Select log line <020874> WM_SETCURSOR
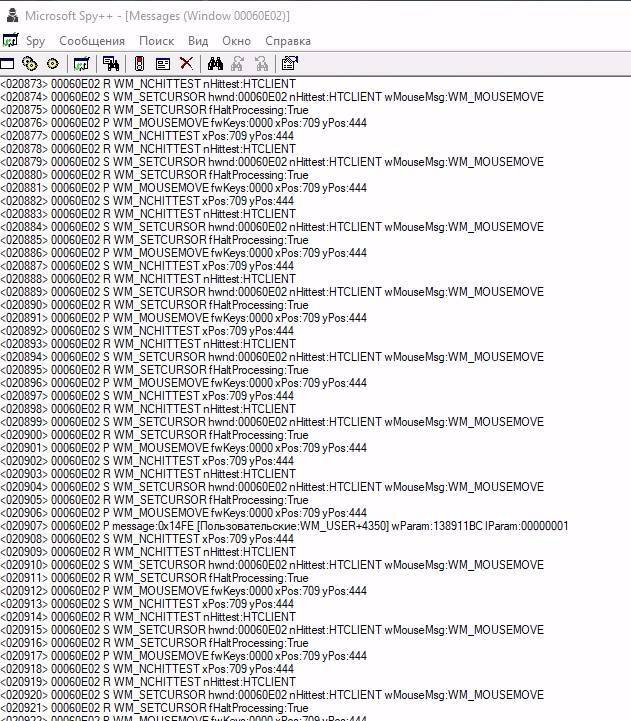This screenshot has height=721, width=631. pos(272,97)
